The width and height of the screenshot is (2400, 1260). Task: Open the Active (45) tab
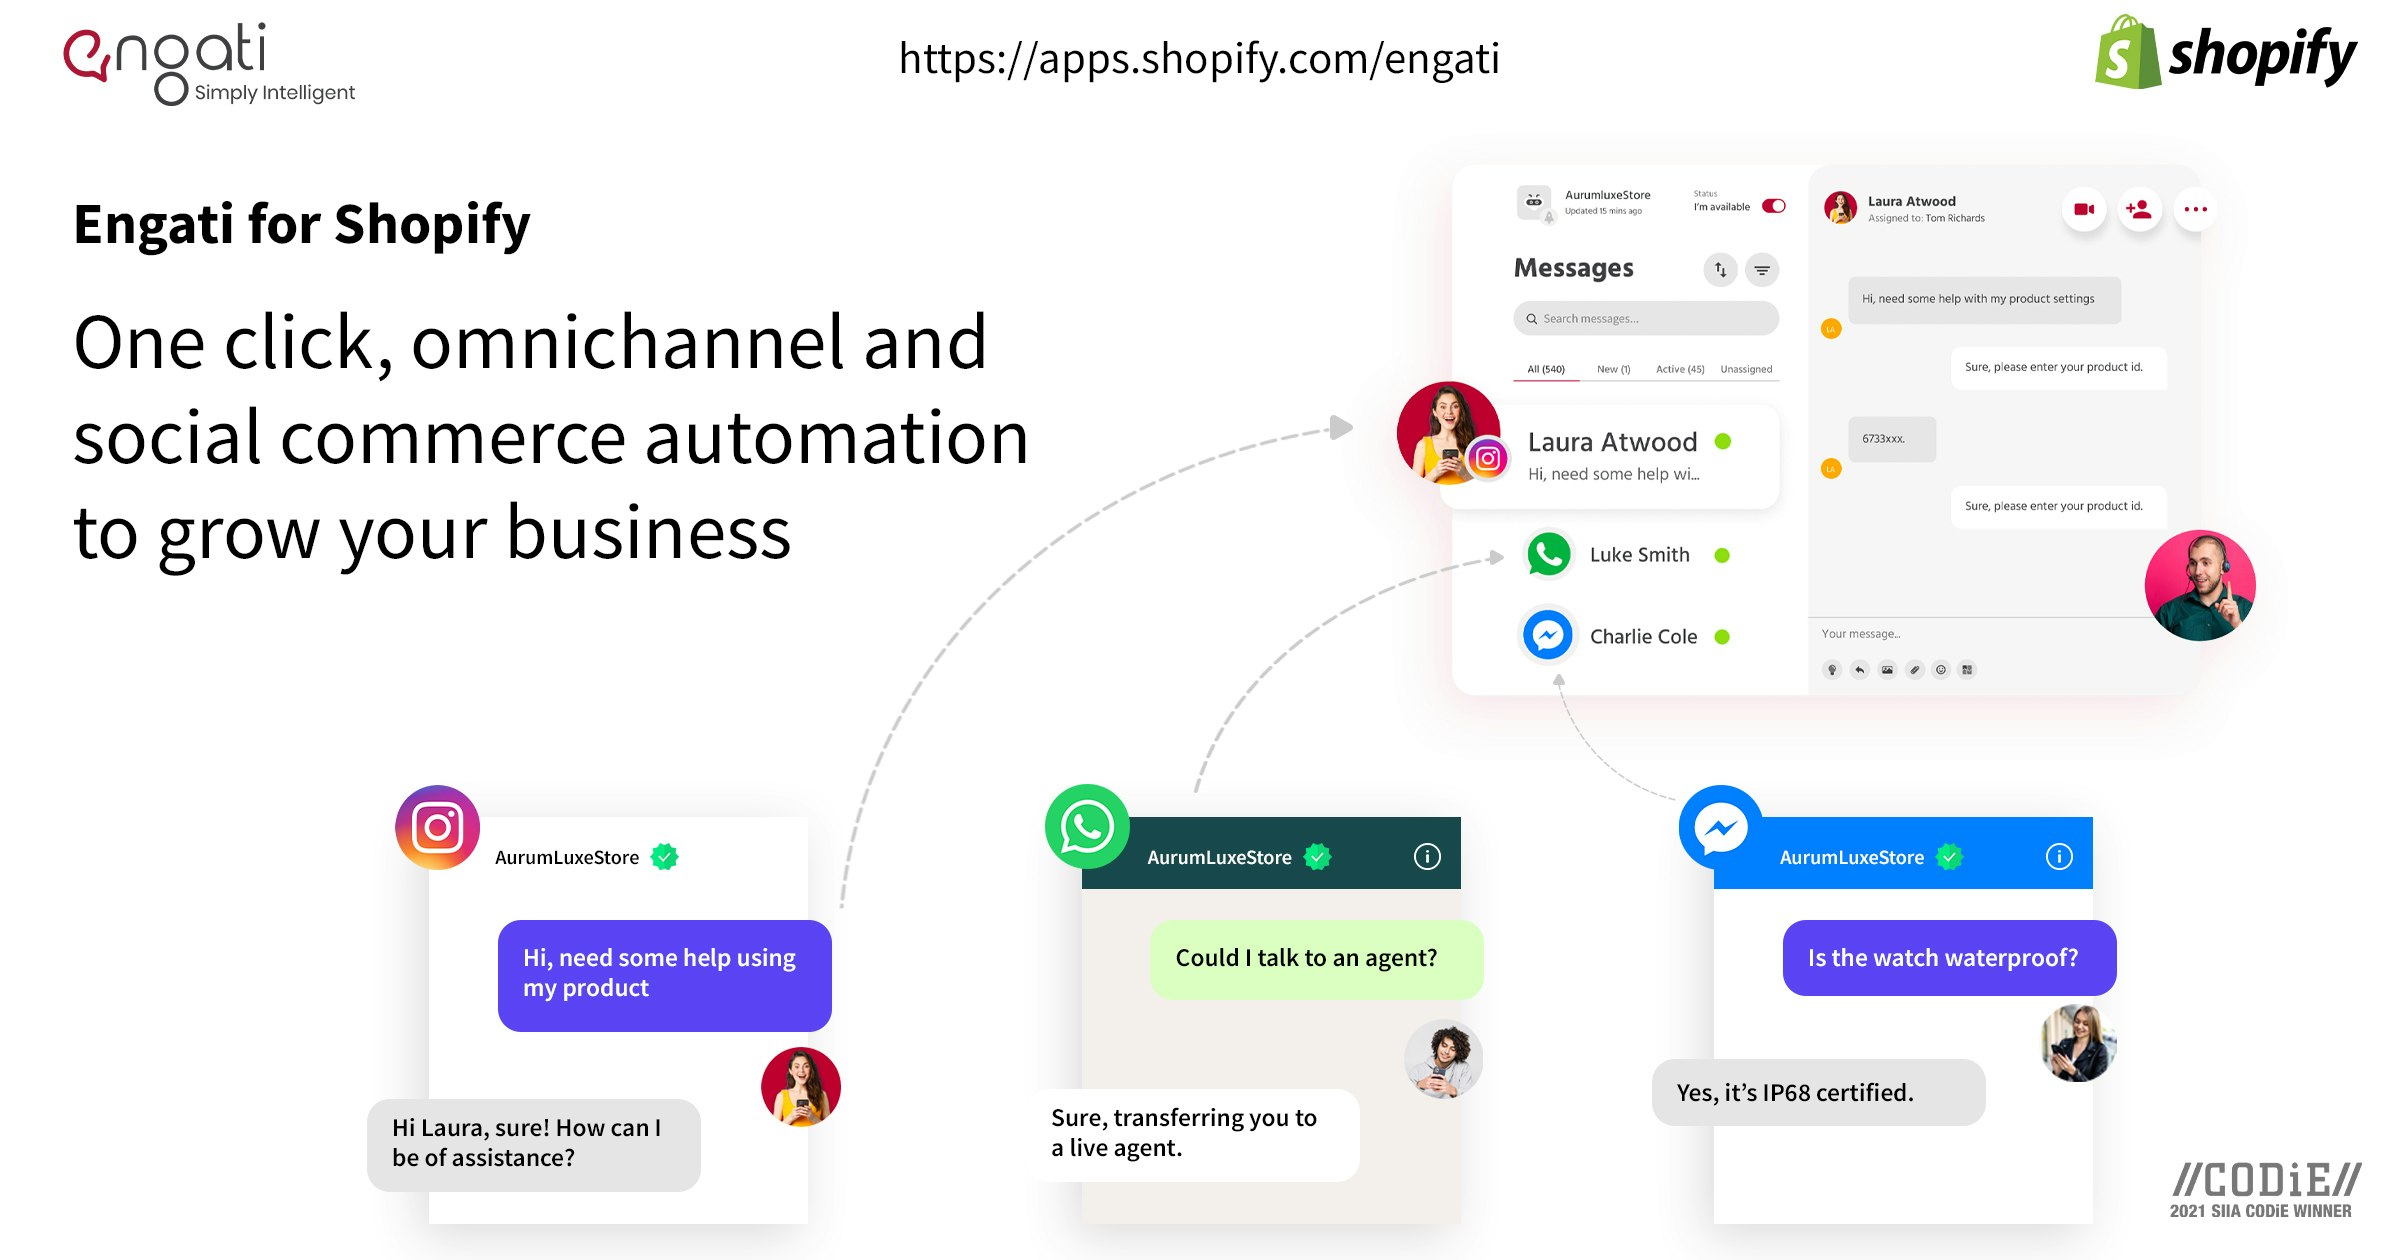1680,369
